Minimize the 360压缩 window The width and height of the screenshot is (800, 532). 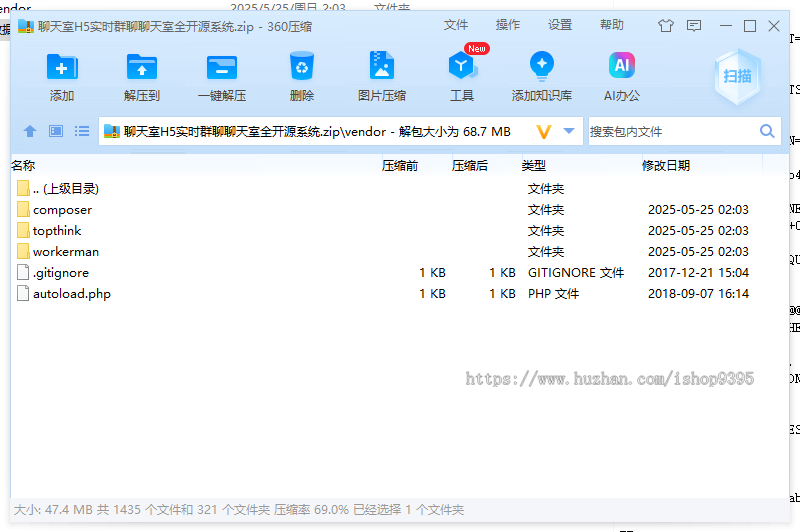pyautogui.click(x=726, y=26)
